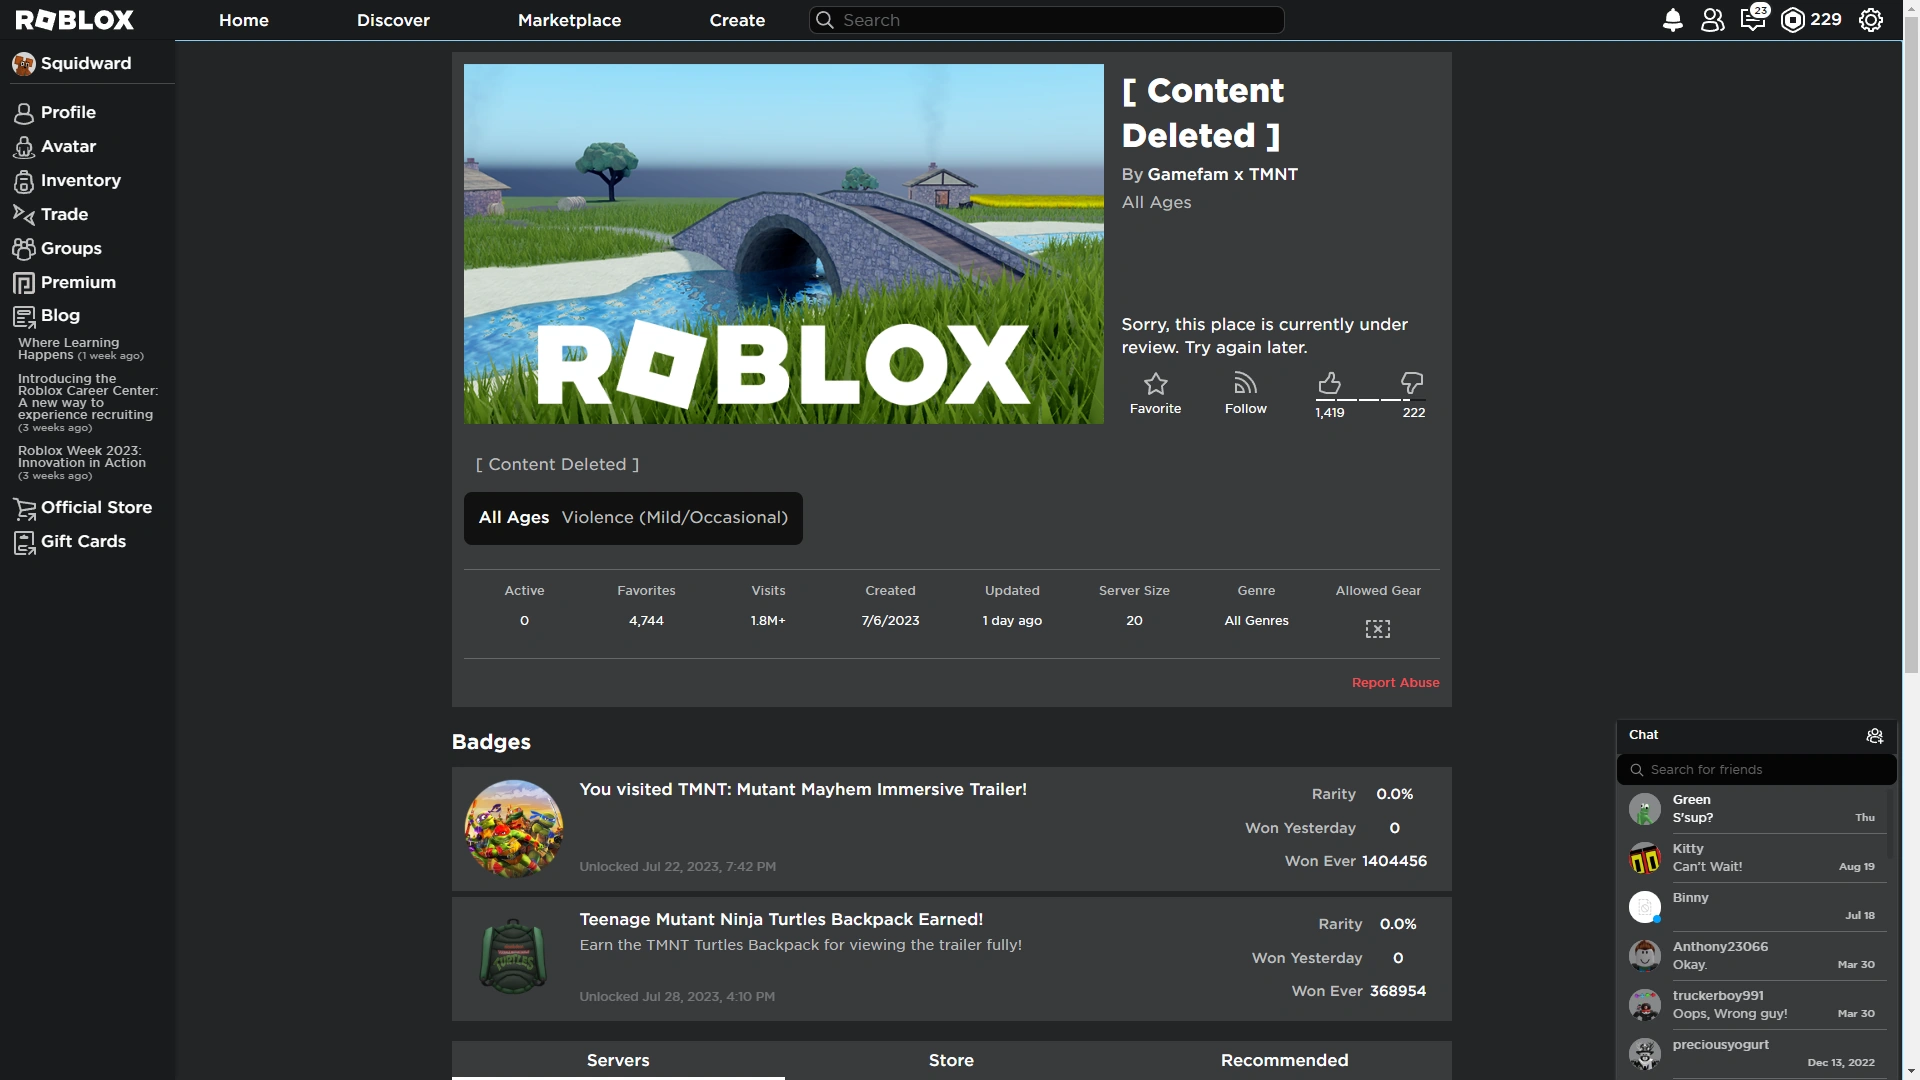
Task: Open Trade in the sidebar
Action: point(64,214)
